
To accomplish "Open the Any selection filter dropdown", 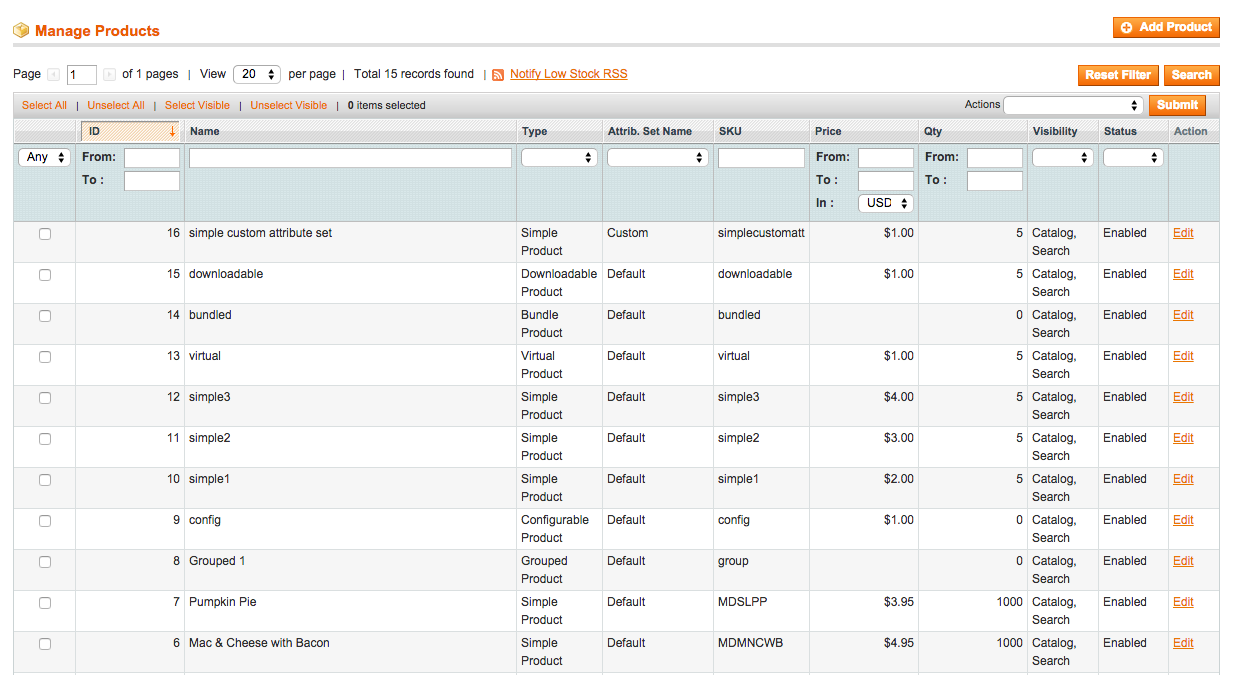I will [x=45, y=158].
